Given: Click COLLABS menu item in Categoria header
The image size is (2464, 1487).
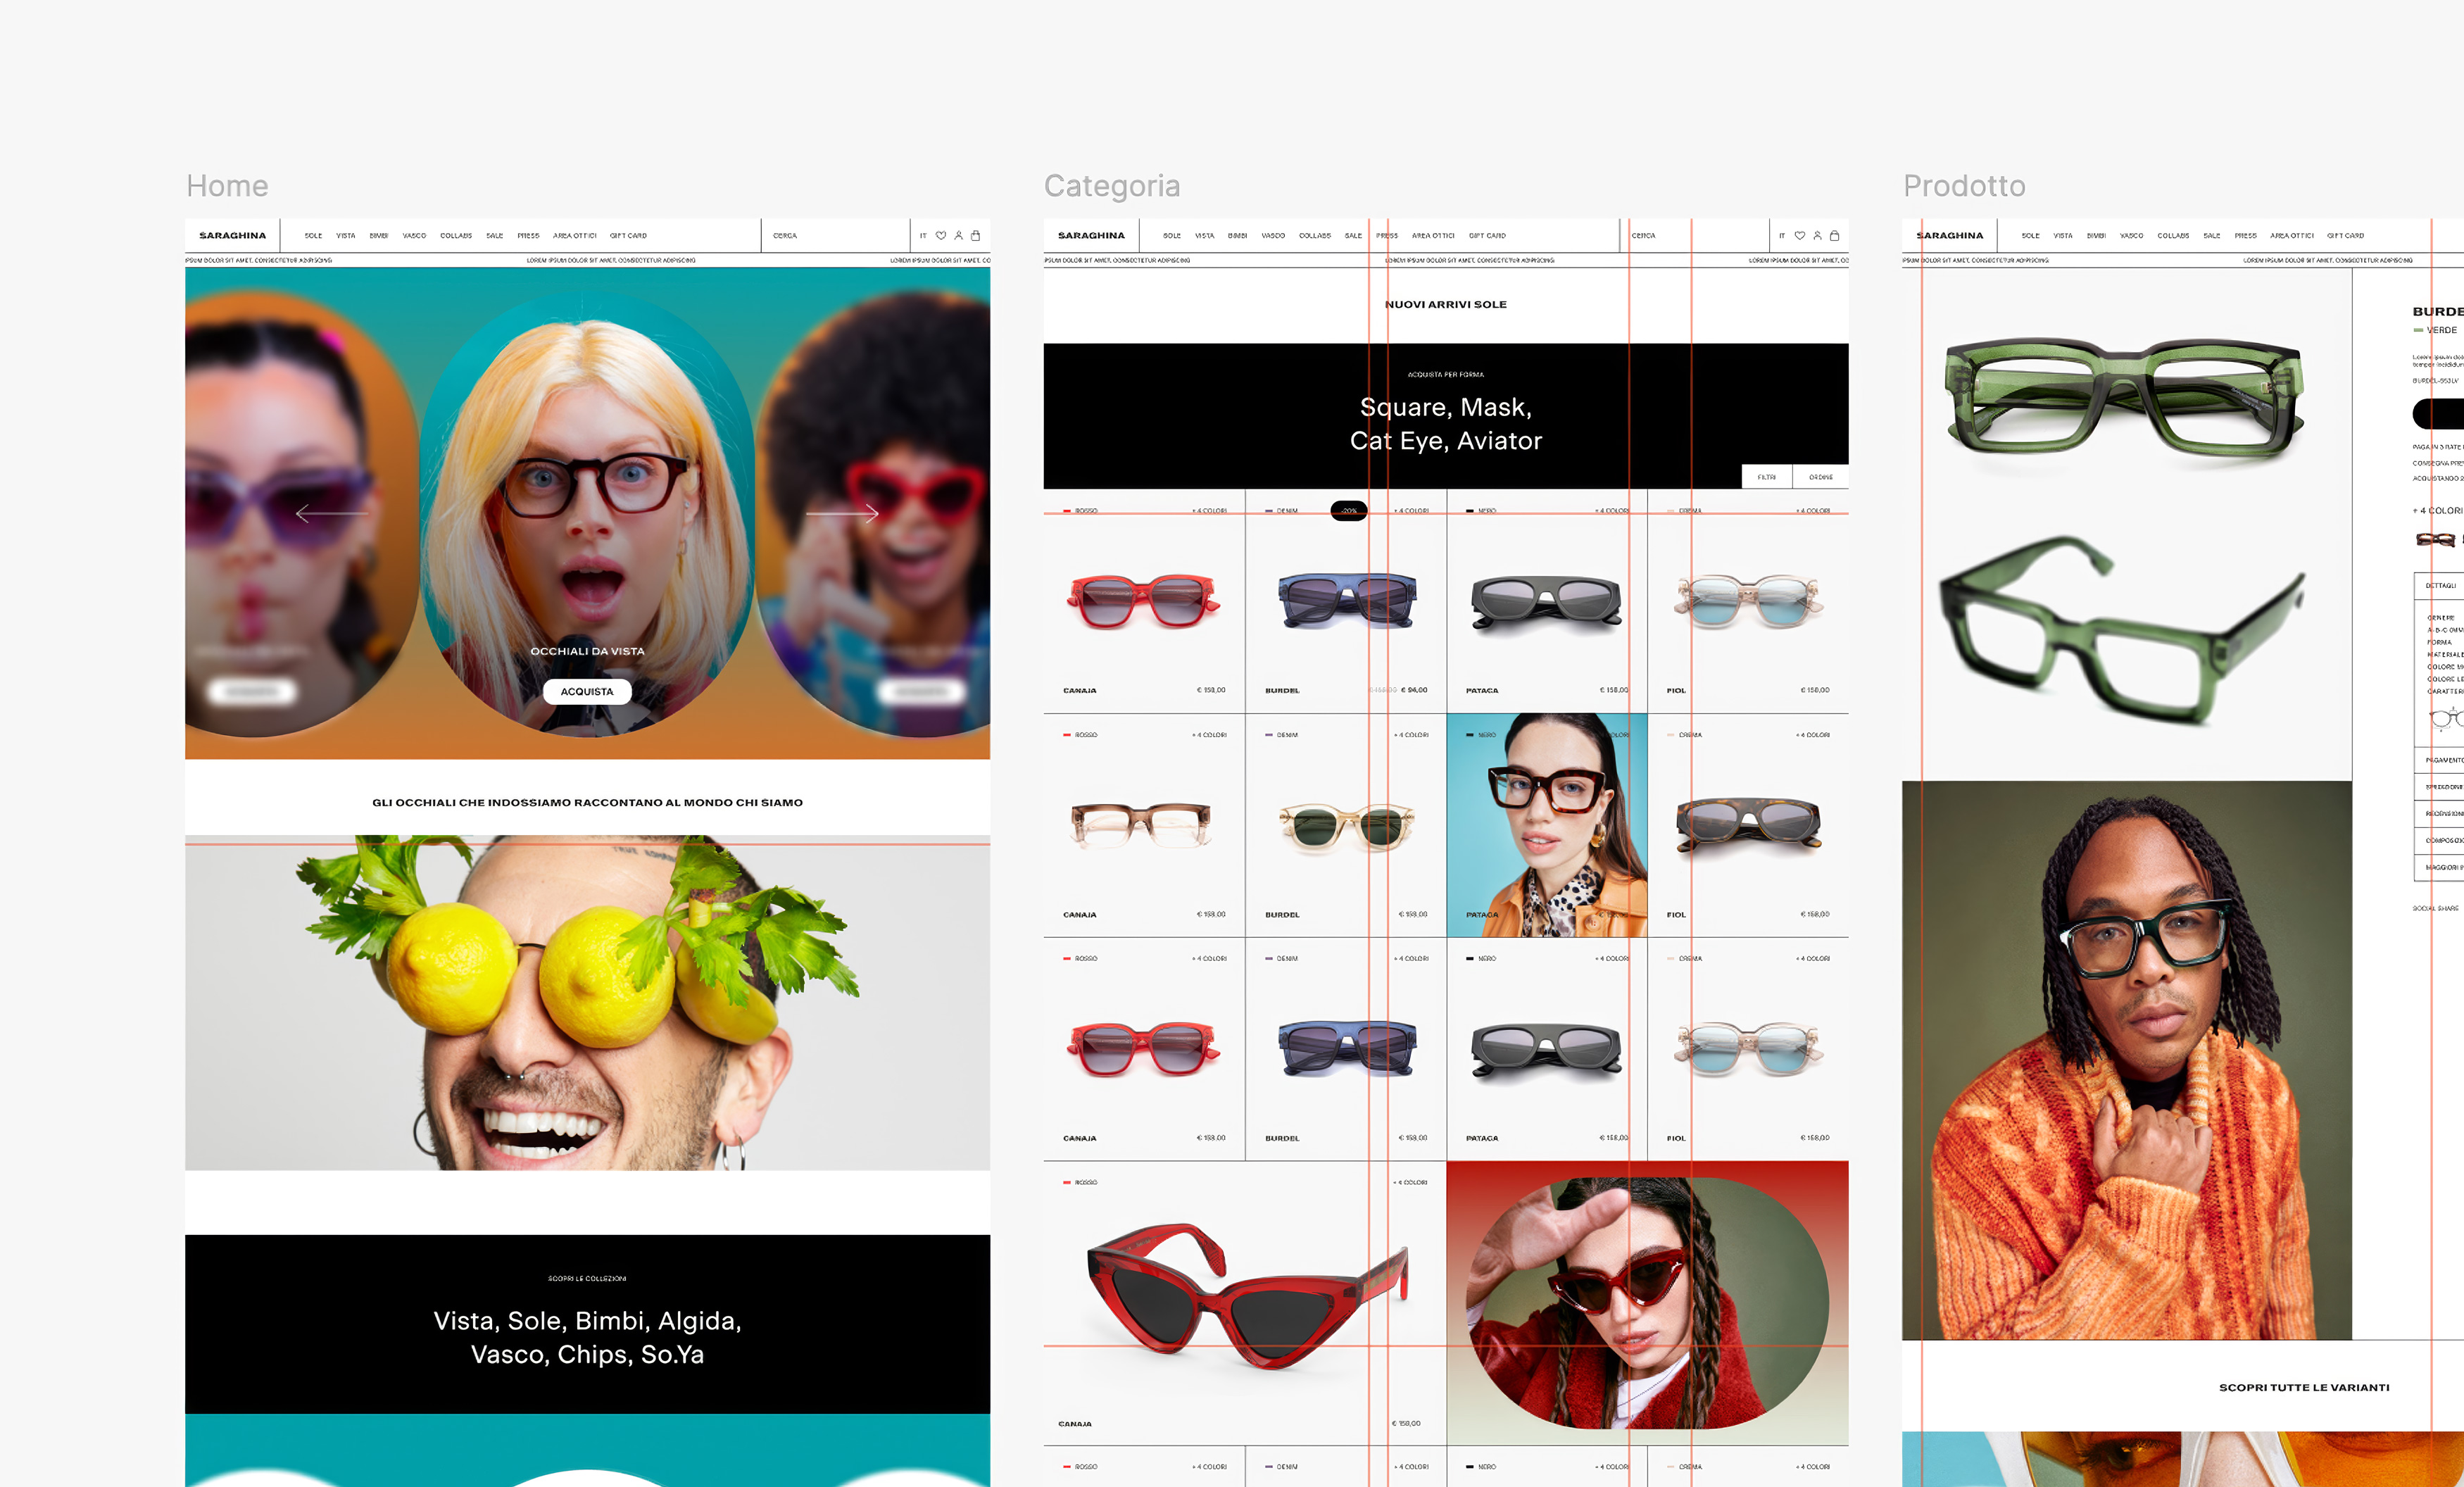Looking at the screenshot, I should (x=1314, y=236).
